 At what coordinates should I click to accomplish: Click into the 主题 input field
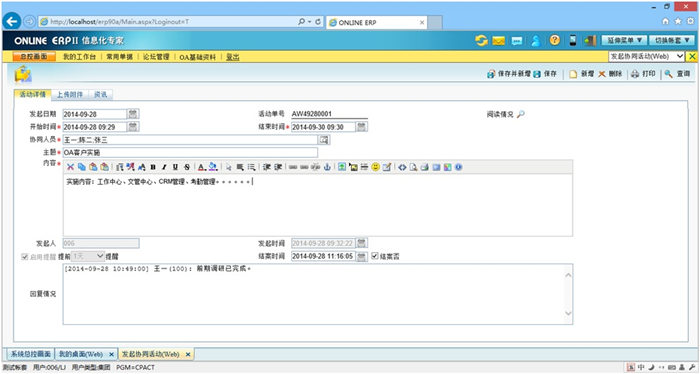[190, 153]
